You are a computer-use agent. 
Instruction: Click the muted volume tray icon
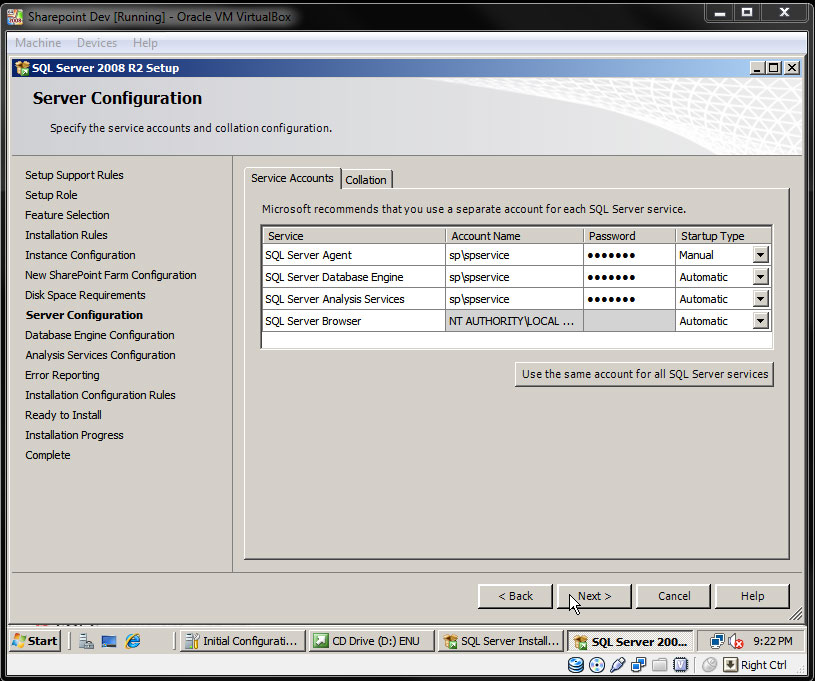point(735,641)
